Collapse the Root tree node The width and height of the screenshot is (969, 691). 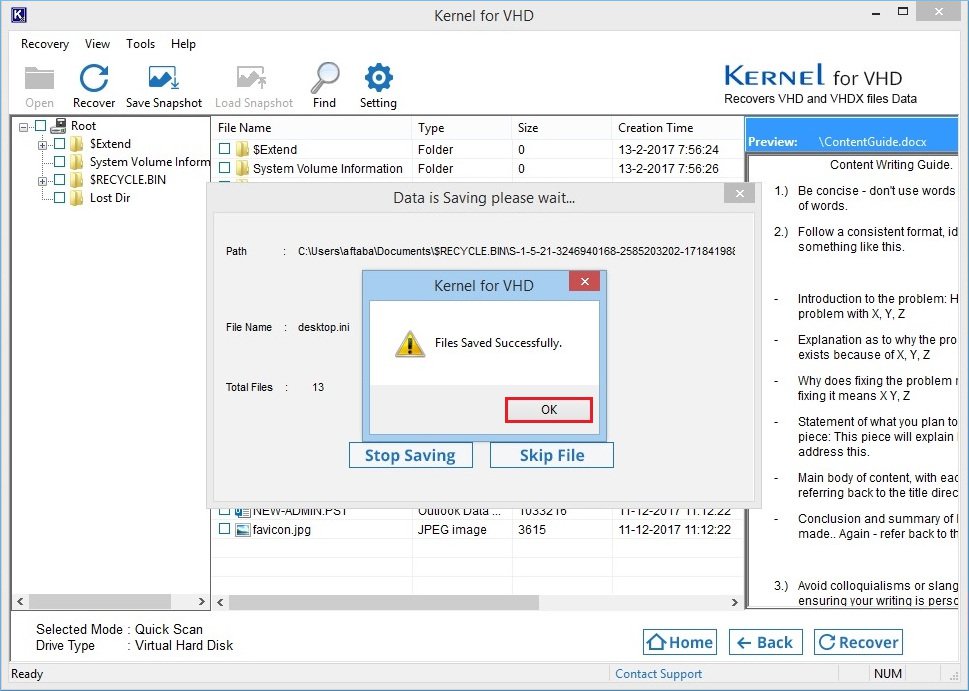[23, 127]
